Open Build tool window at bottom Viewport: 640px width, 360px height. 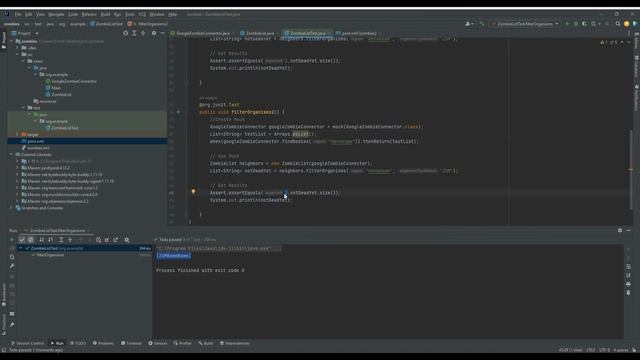tap(206, 343)
